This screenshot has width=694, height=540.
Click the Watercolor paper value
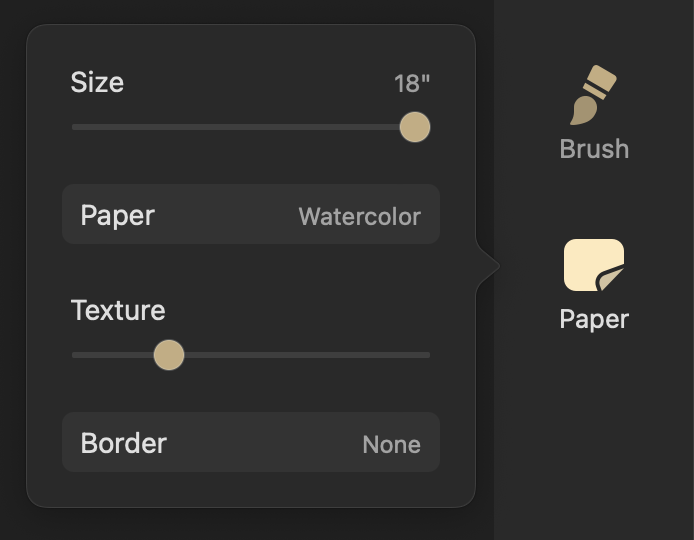point(359,216)
